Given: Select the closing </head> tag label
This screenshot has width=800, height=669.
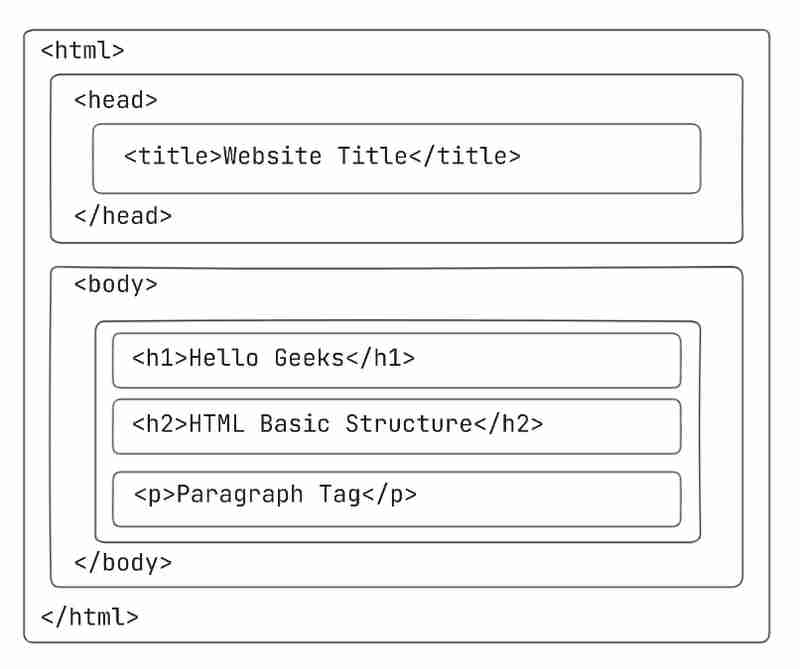Looking at the screenshot, I should [x=123, y=216].
